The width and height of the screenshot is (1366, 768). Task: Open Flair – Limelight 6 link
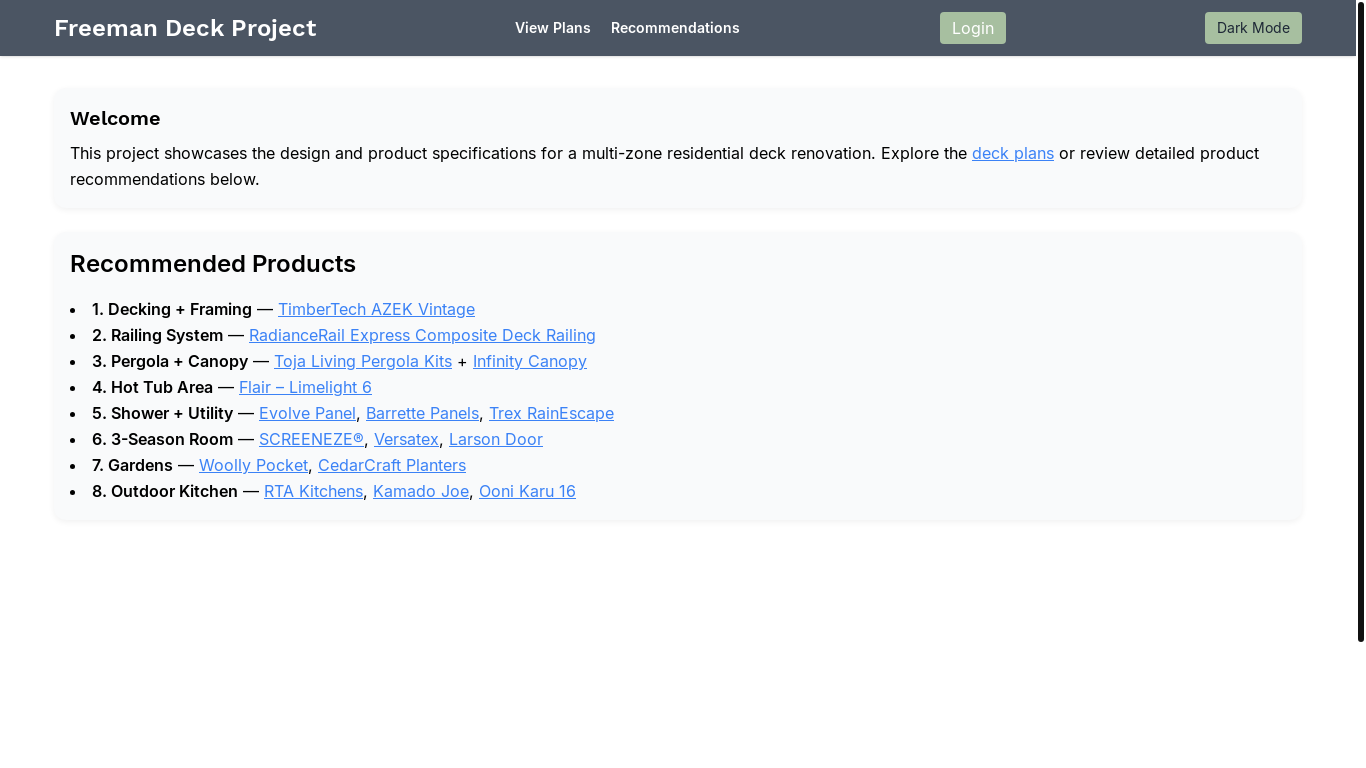(x=305, y=387)
